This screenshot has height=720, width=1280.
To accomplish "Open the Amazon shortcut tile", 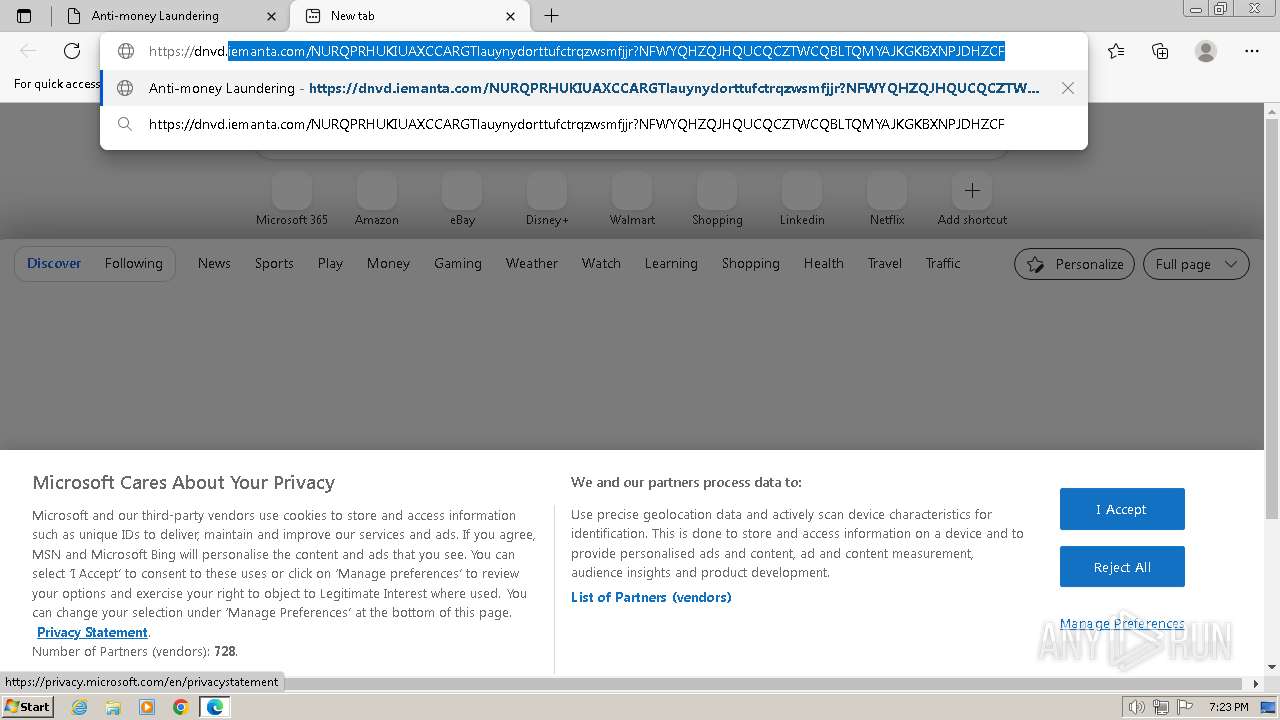I will (x=377, y=199).
